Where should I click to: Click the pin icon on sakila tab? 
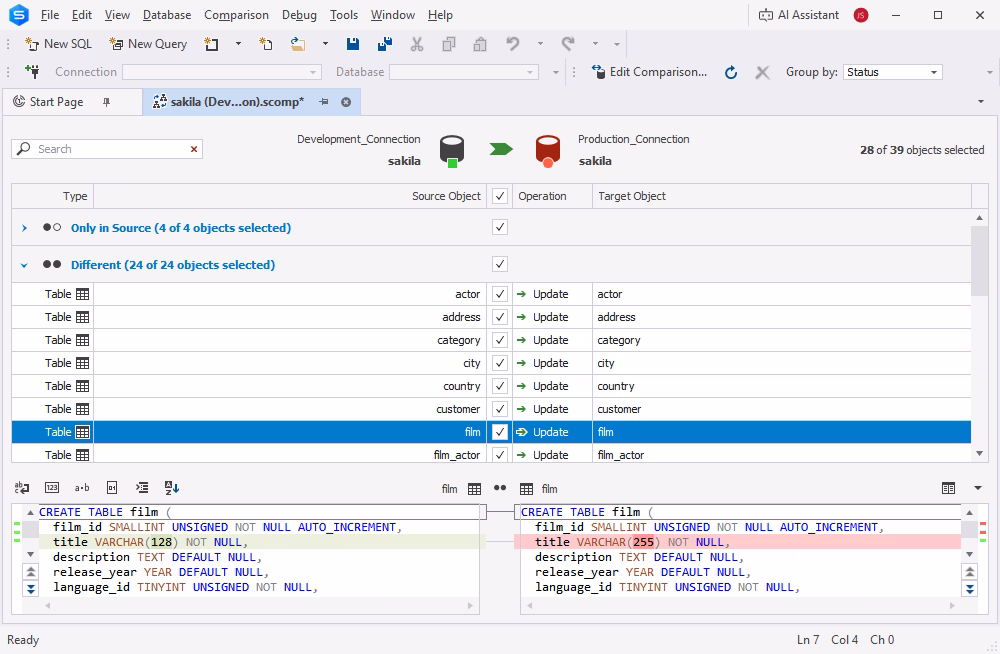pyautogui.click(x=324, y=102)
